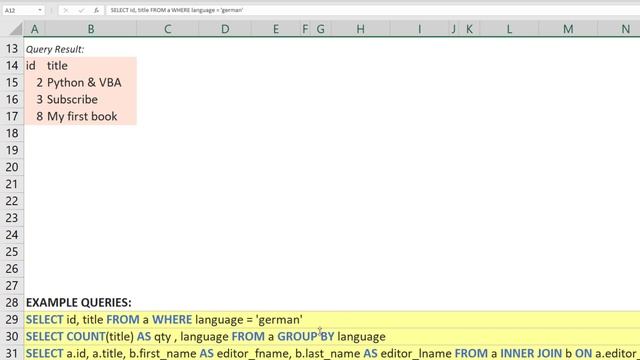Viewport: 640px width, 360px height.
Task: Select column B header
Action: 91,29
